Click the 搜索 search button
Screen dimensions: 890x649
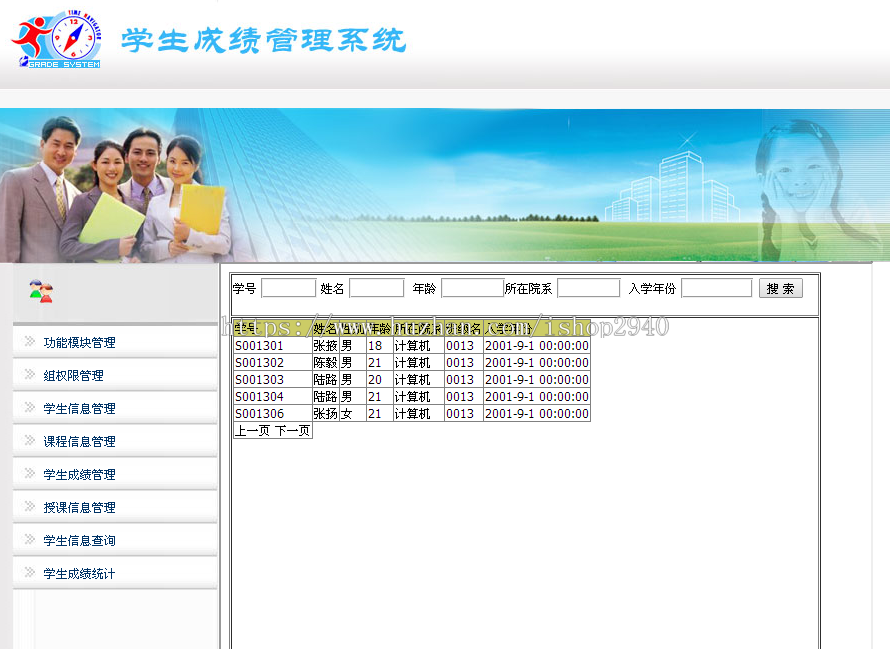point(781,287)
